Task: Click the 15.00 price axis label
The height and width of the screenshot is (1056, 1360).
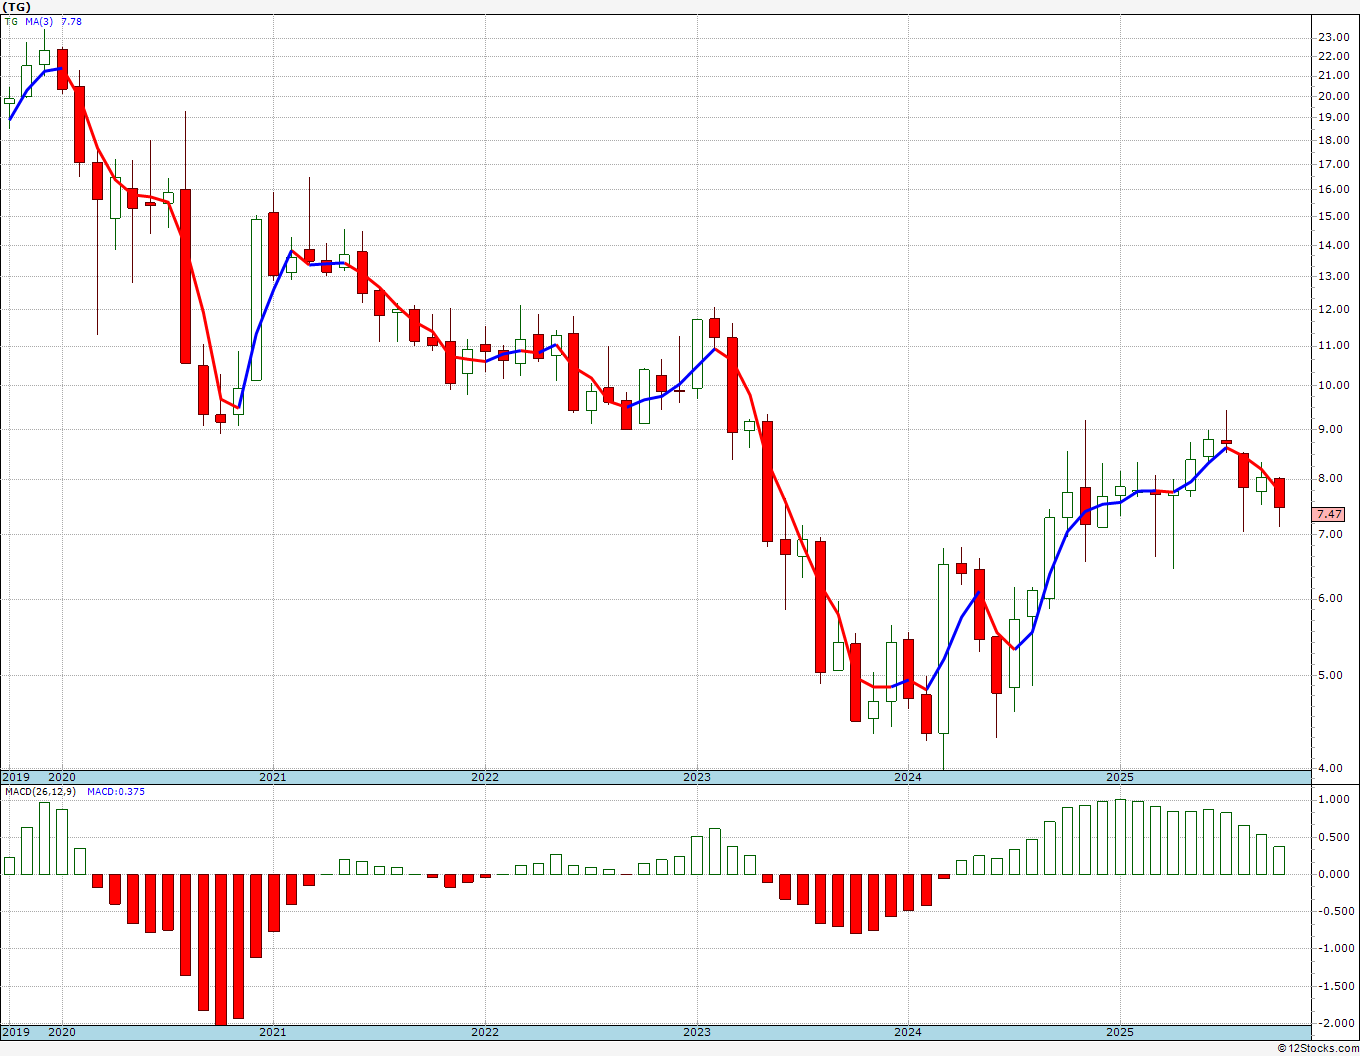Action: click(x=1333, y=216)
